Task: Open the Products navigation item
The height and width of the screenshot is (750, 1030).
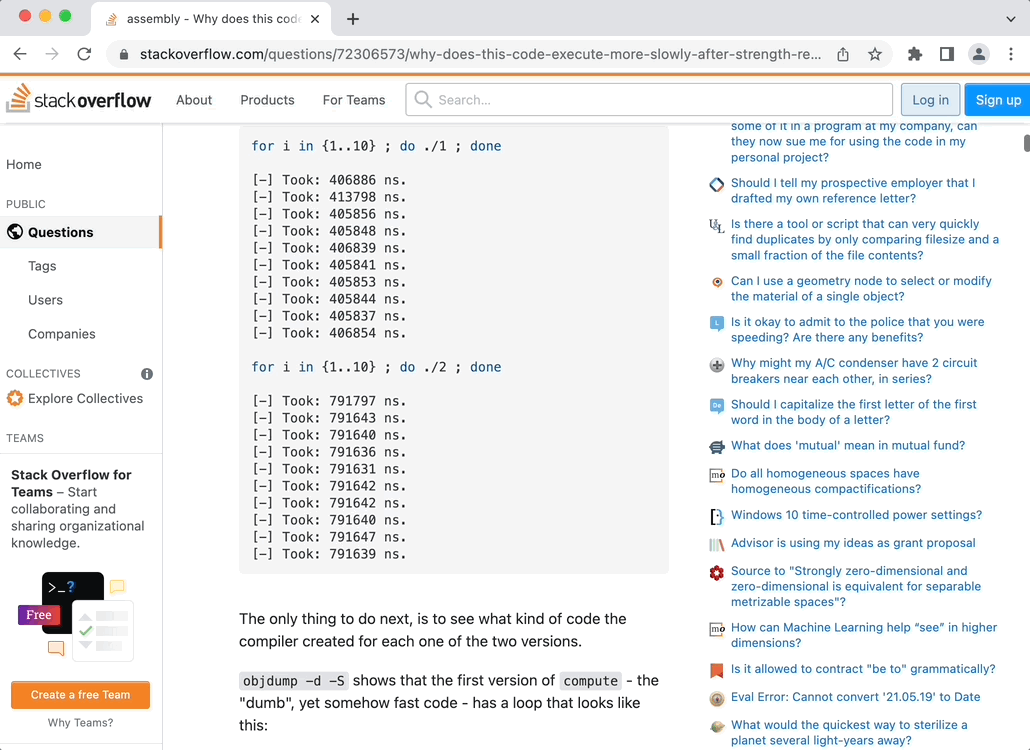Action: pos(267,100)
